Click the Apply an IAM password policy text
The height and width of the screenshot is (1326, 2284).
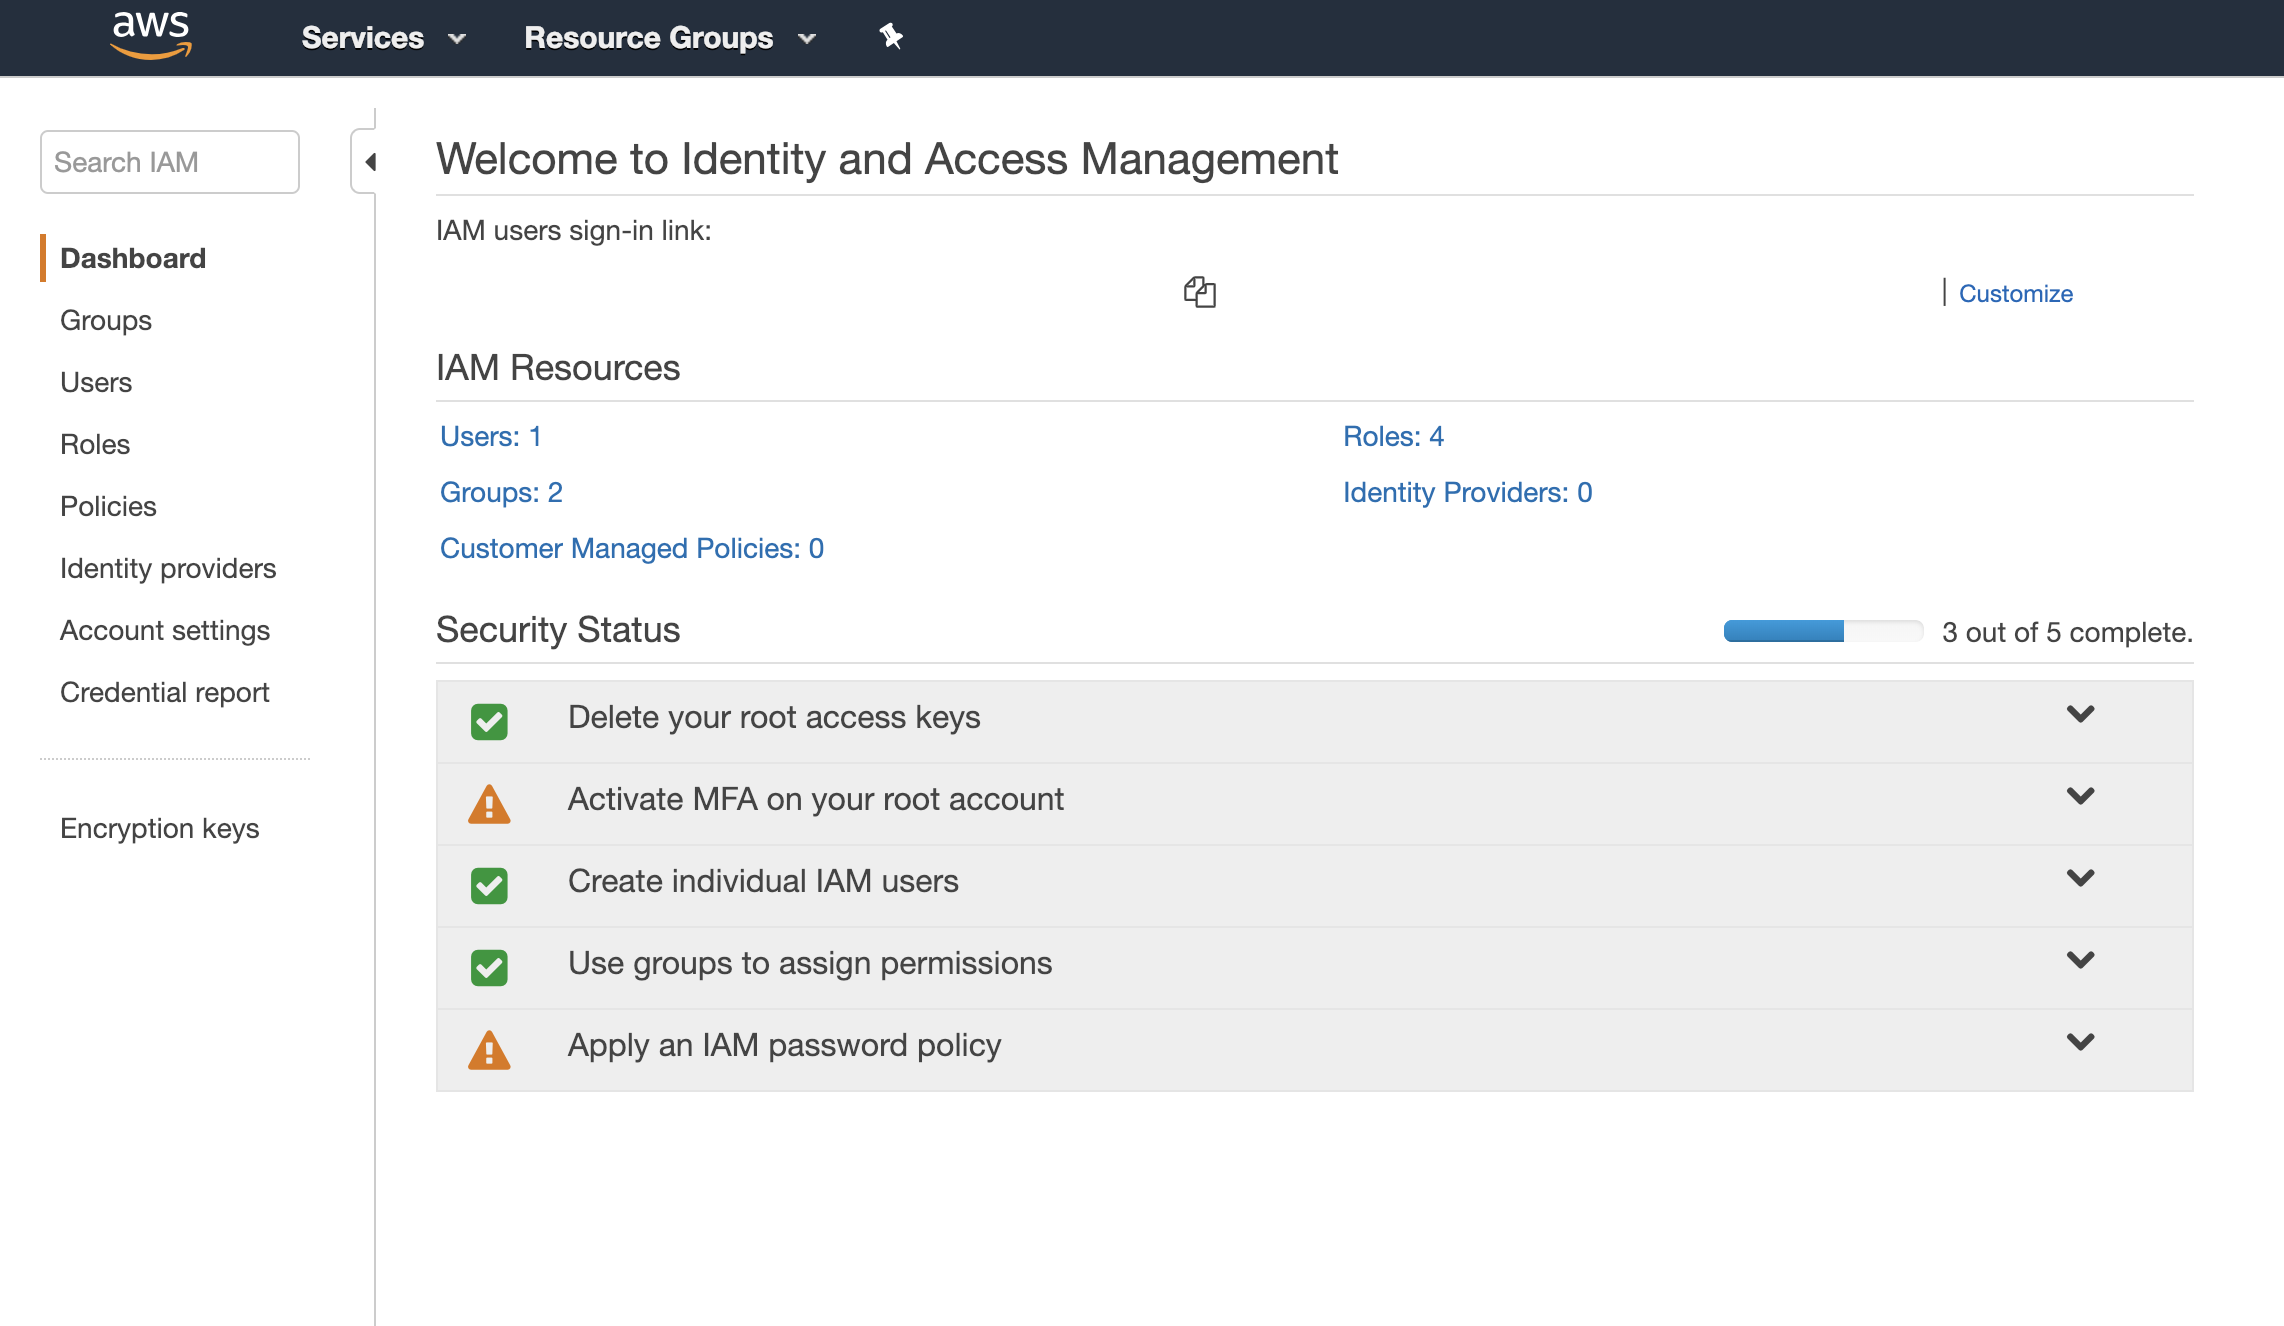point(784,1045)
